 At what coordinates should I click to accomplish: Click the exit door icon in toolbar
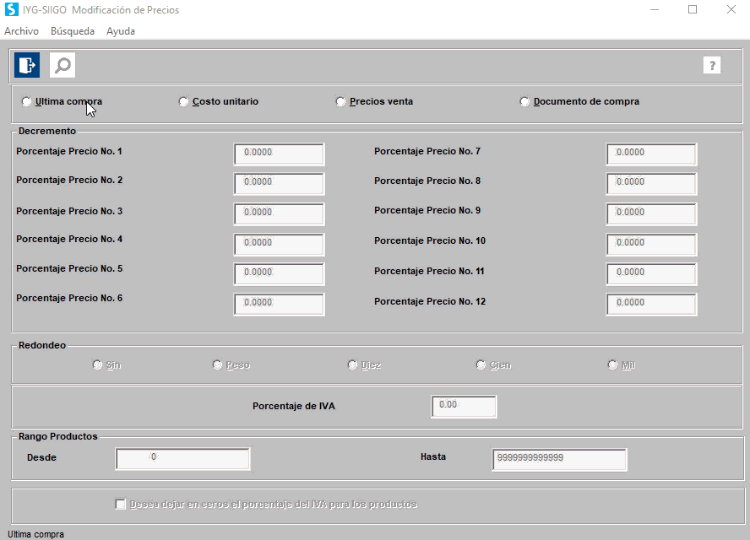pyautogui.click(x=27, y=65)
